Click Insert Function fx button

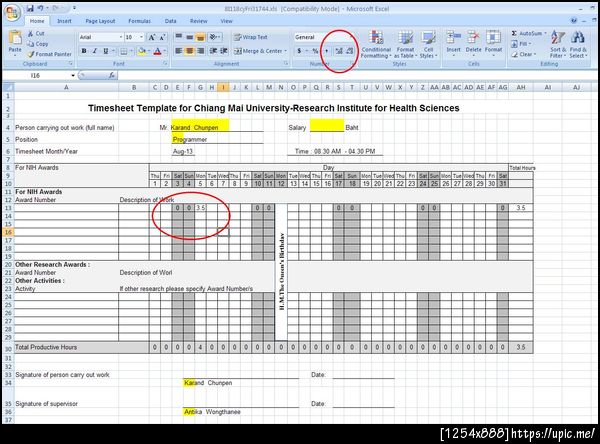tap(111, 75)
